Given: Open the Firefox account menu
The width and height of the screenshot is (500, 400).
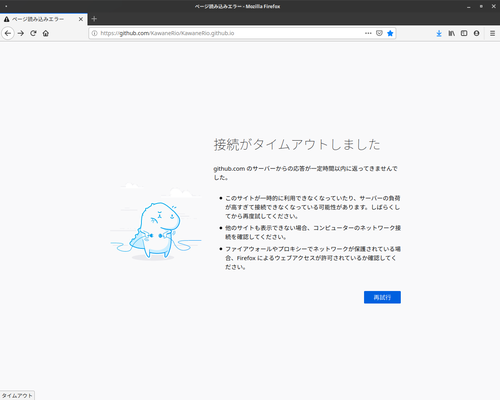Looking at the screenshot, I should (476, 33).
